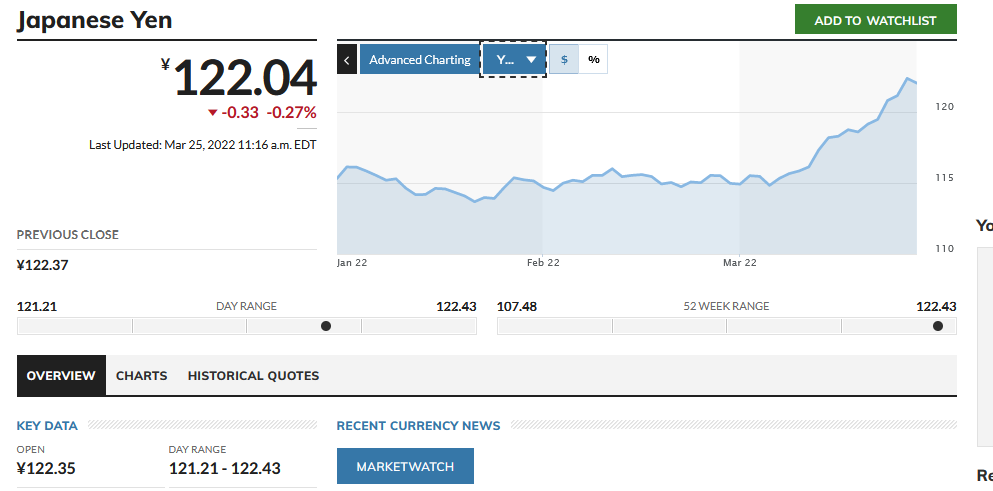993x491 pixels.
Task: Click the MarketWatch news button
Action: (405, 466)
